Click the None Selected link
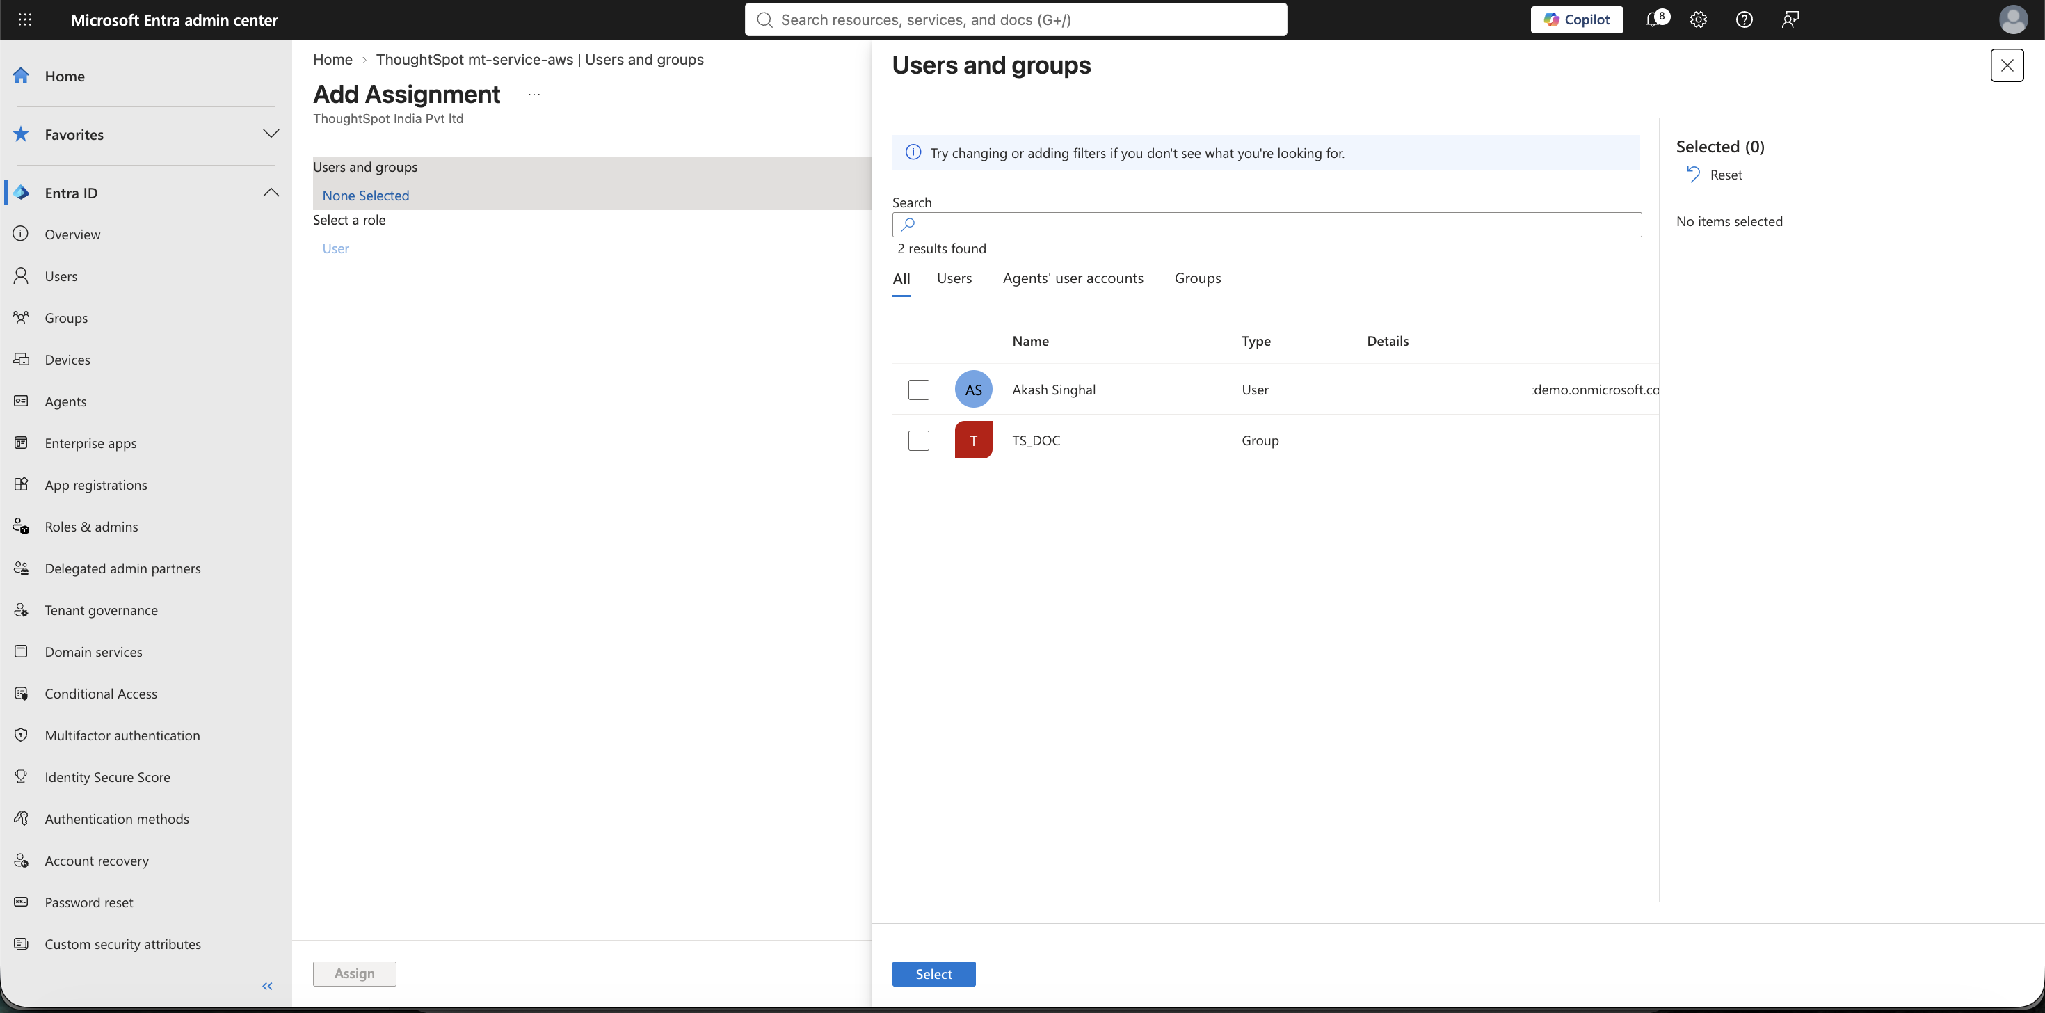2045x1013 pixels. 365,196
